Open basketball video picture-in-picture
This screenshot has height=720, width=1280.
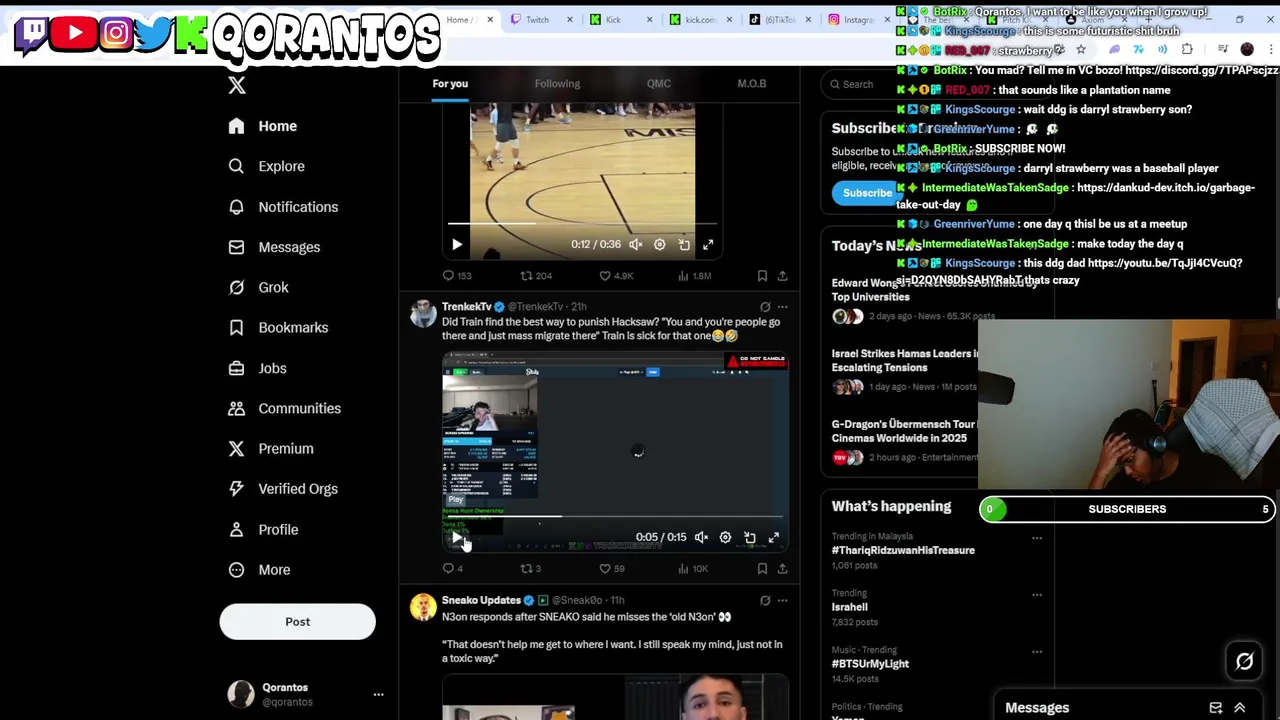pyautogui.click(x=684, y=244)
